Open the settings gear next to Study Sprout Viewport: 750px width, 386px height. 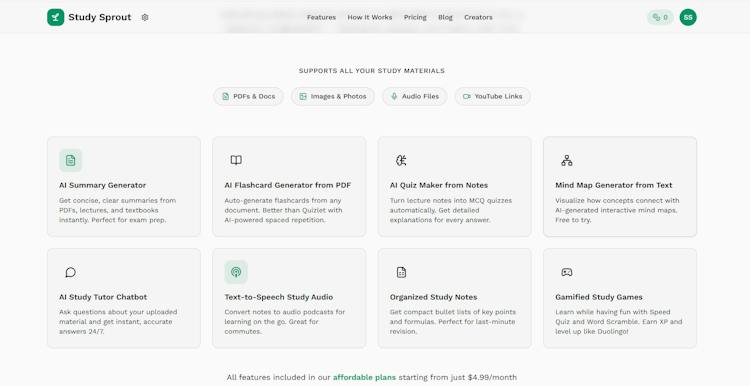point(145,17)
